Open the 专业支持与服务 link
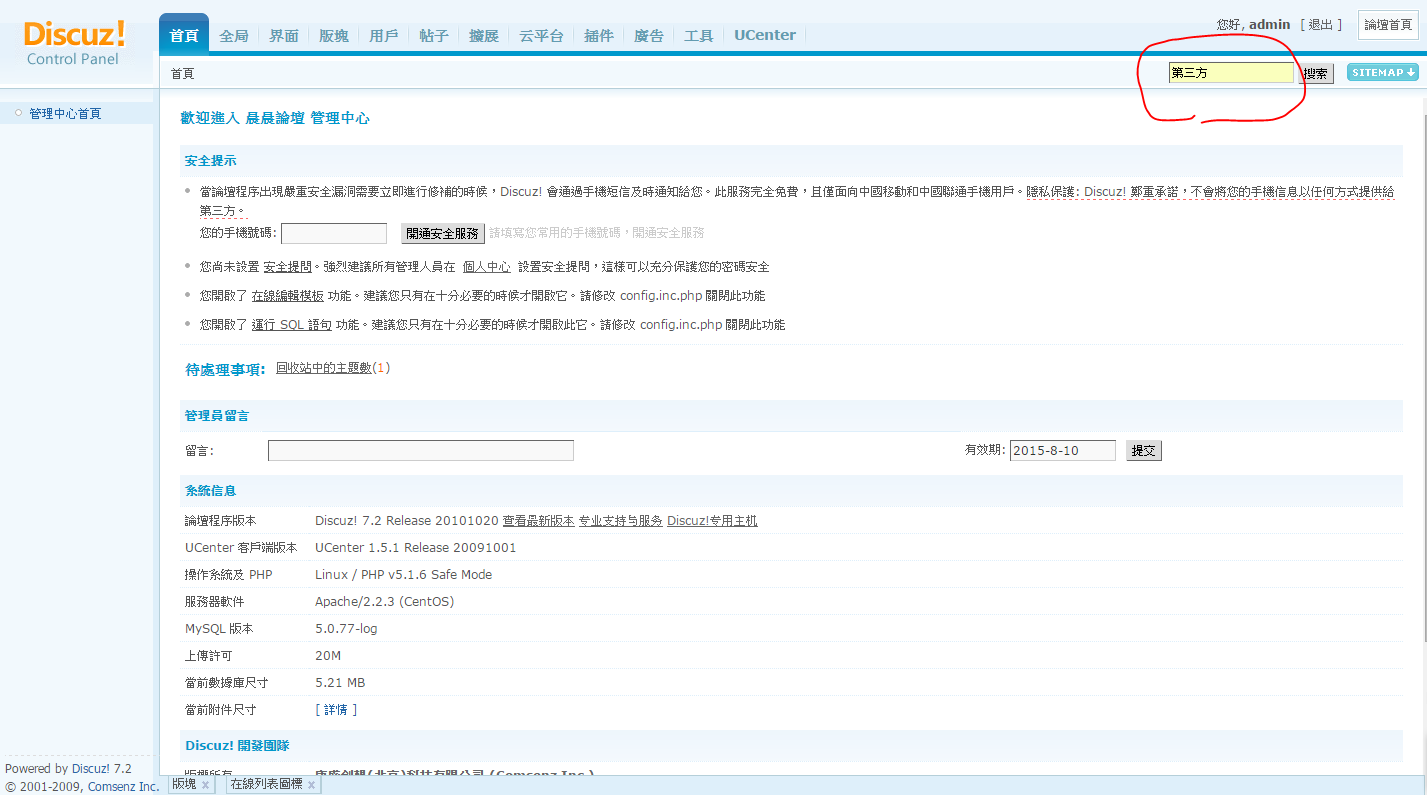This screenshot has width=1427, height=795. tap(620, 521)
